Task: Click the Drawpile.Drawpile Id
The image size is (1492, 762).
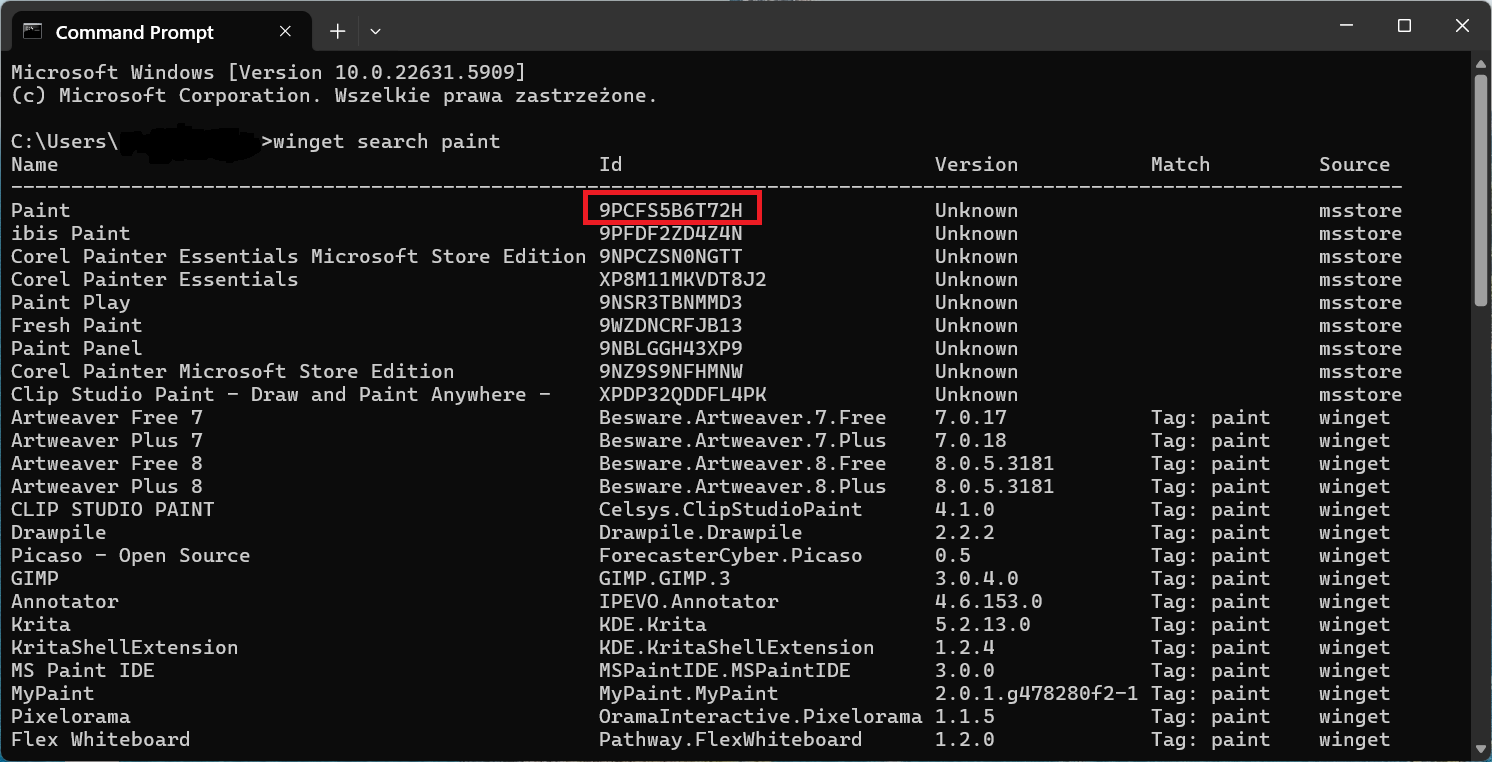Action: tap(701, 533)
